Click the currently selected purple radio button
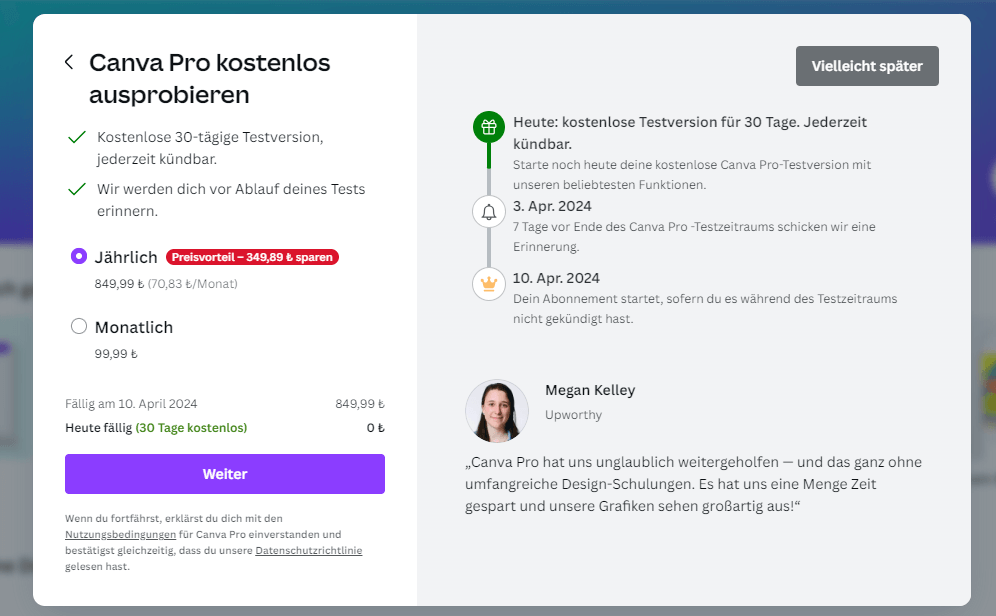996x616 pixels. pos(79,257)
